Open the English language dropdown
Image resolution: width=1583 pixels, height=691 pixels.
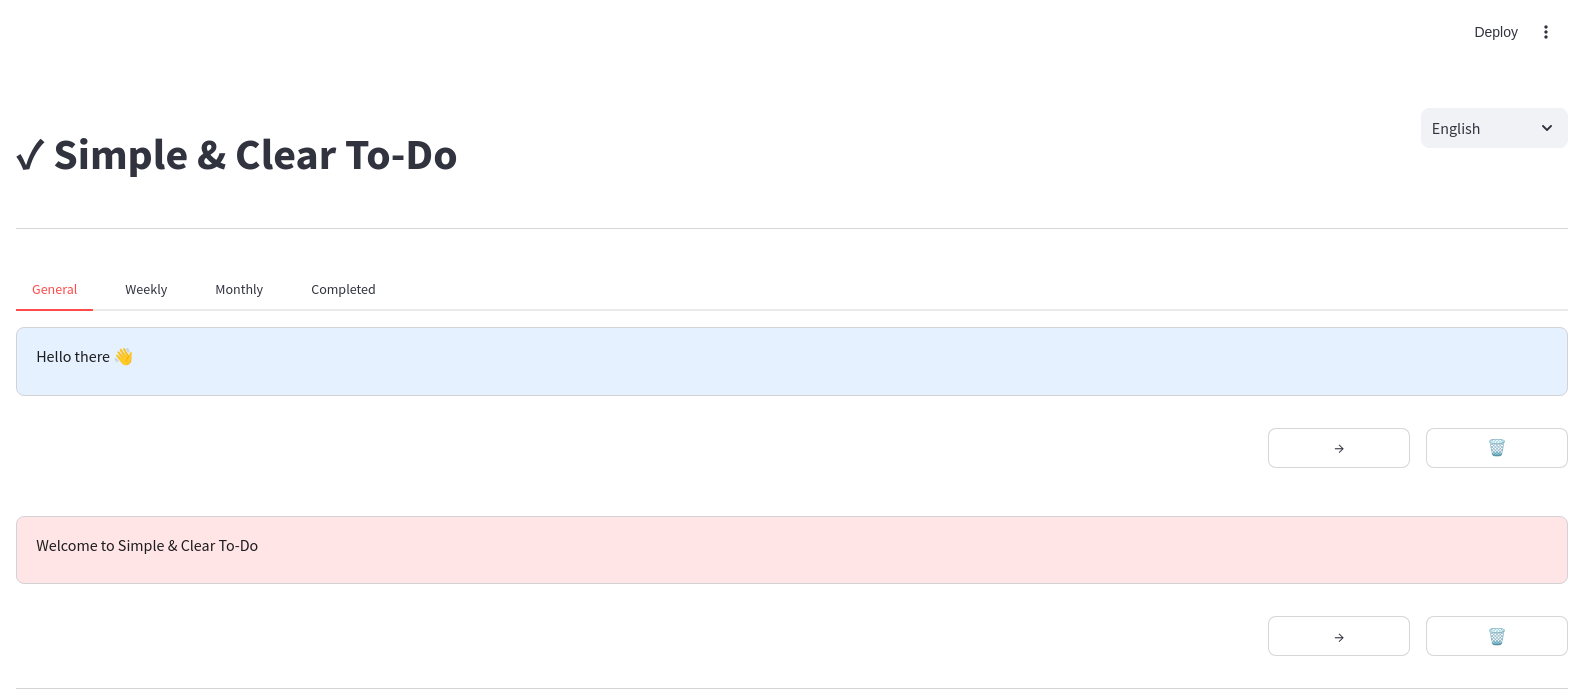point(1480,128)
